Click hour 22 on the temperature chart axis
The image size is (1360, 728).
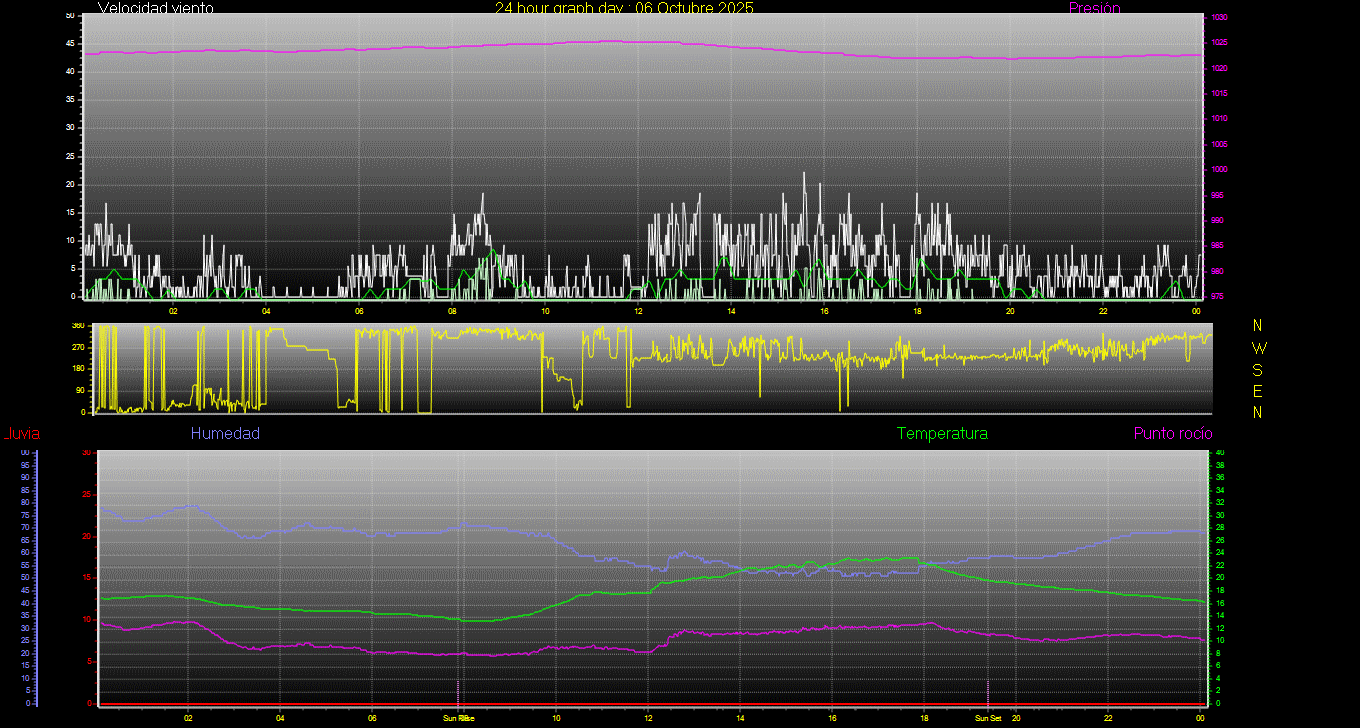[x=1108, y=718]
